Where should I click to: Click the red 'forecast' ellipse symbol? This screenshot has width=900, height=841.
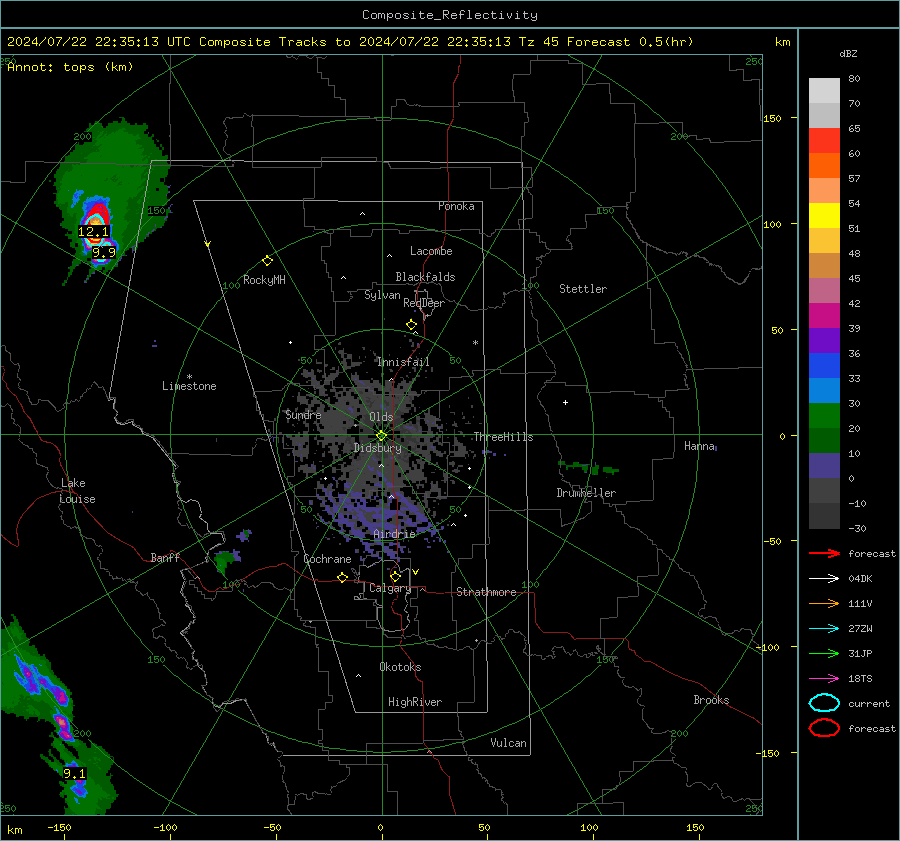[824, 728]
